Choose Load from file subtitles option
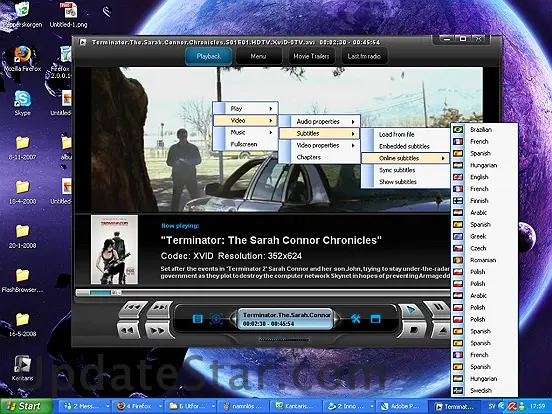Screen dimensions: 552x414 coord(406,134)
